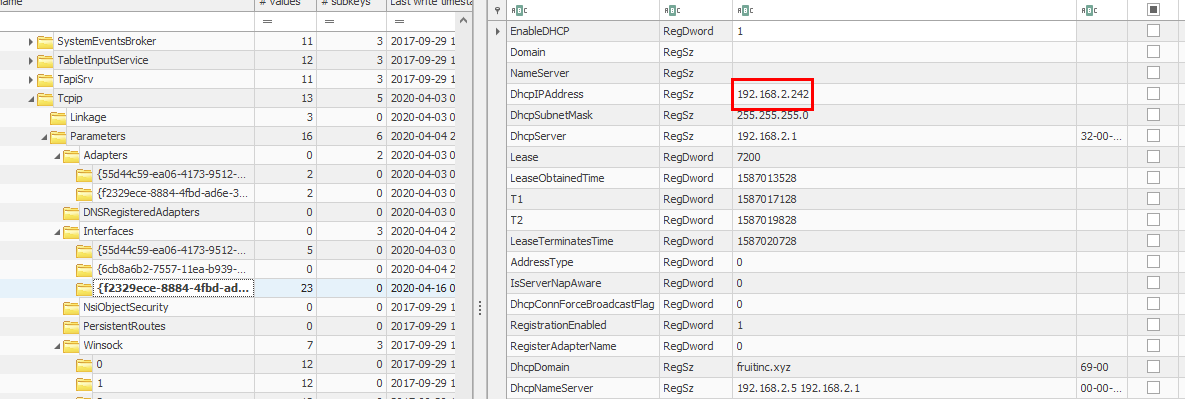
Task: Click the T1 value 1587017128
Action: (x=767, y=199)
